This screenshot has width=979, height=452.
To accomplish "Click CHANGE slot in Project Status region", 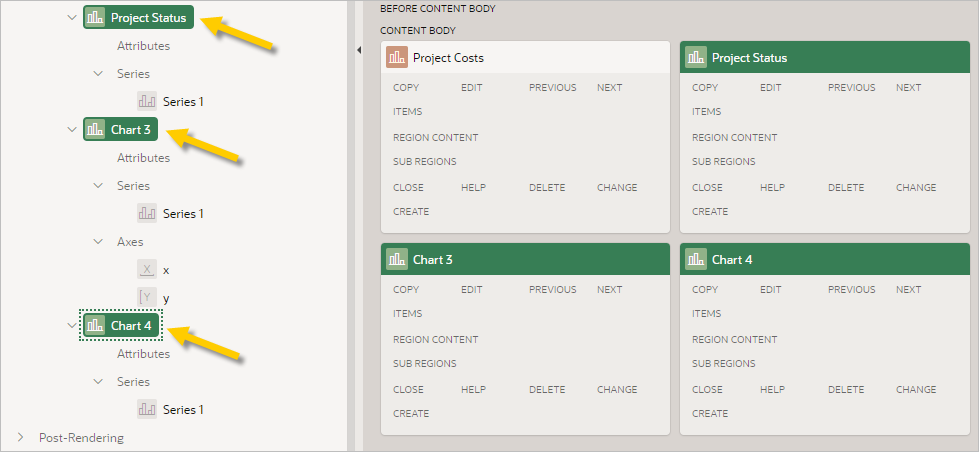I will [x=916, y=187].
